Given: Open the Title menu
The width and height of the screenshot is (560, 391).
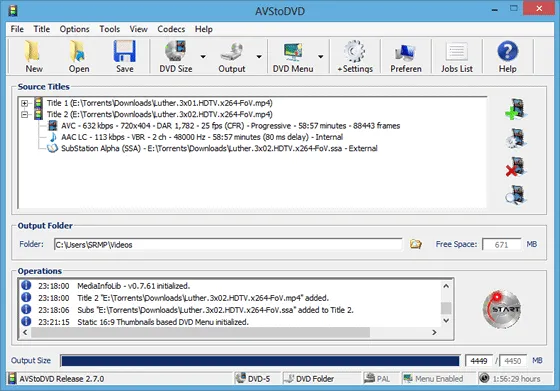Looking at the screenshot, I should coord(41,29).
